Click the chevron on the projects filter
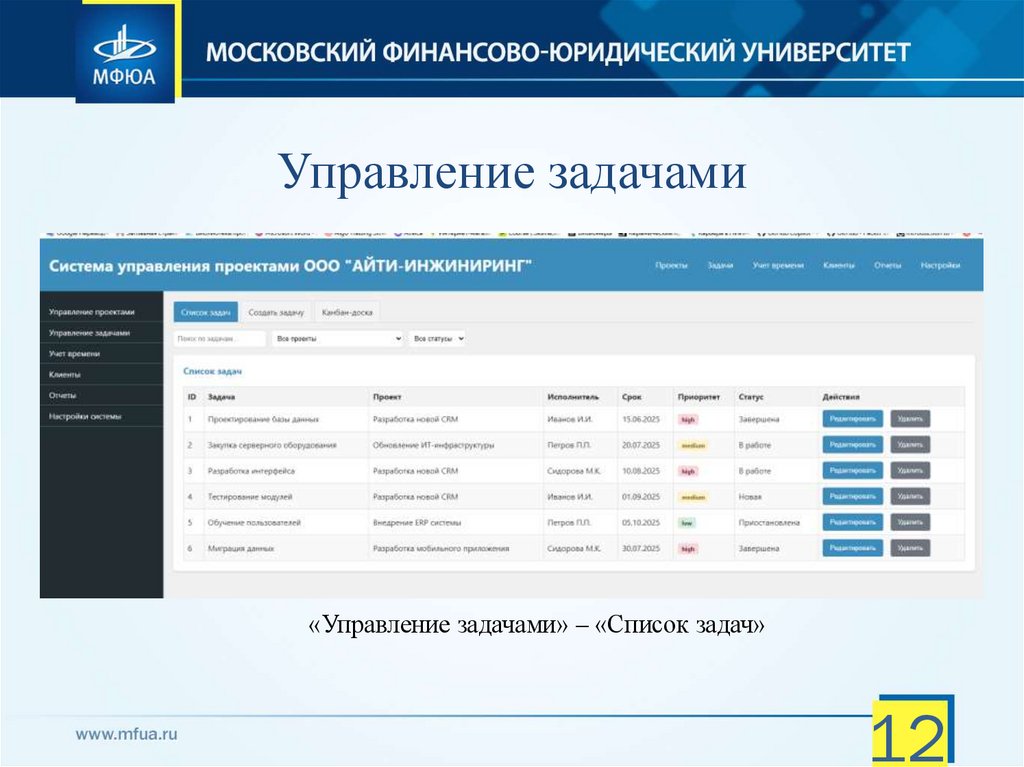 click(x=398, y=338)
